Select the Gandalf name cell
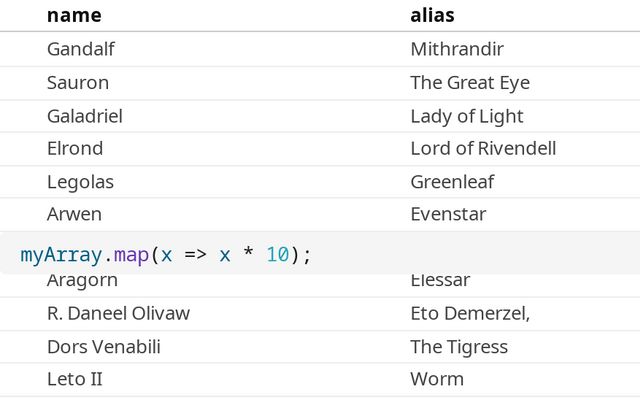This screenshot has width=640, height=400. 82,49
